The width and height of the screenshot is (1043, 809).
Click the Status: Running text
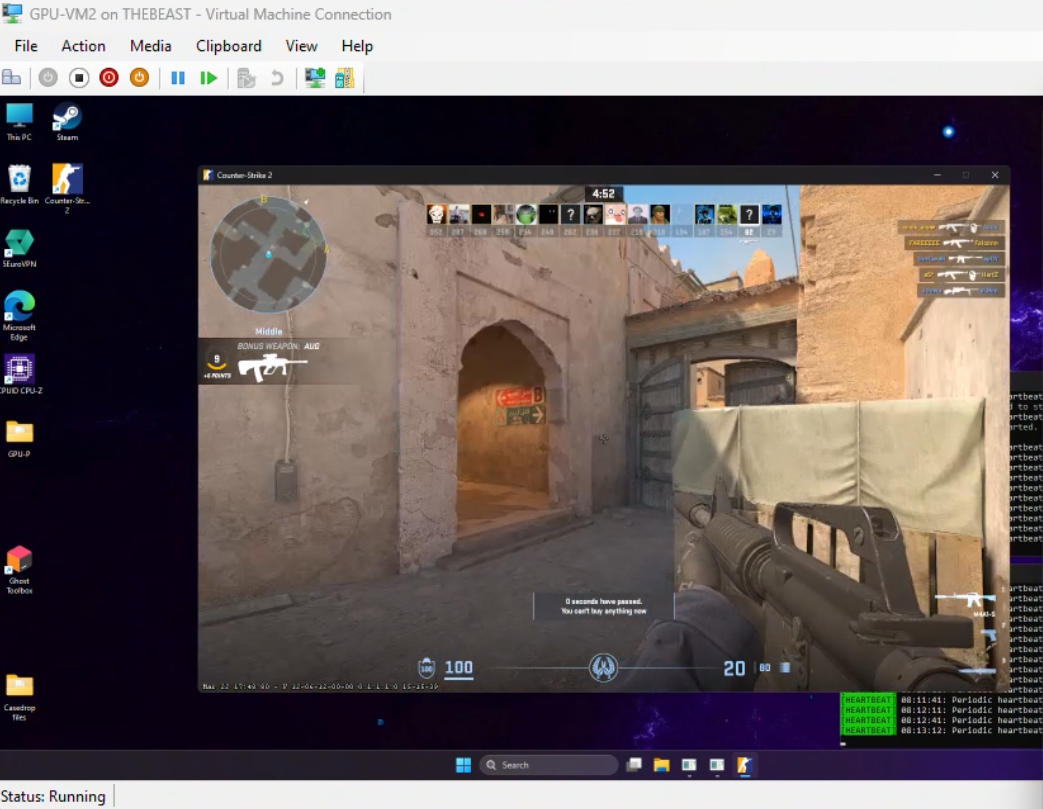tap(53, 796)
